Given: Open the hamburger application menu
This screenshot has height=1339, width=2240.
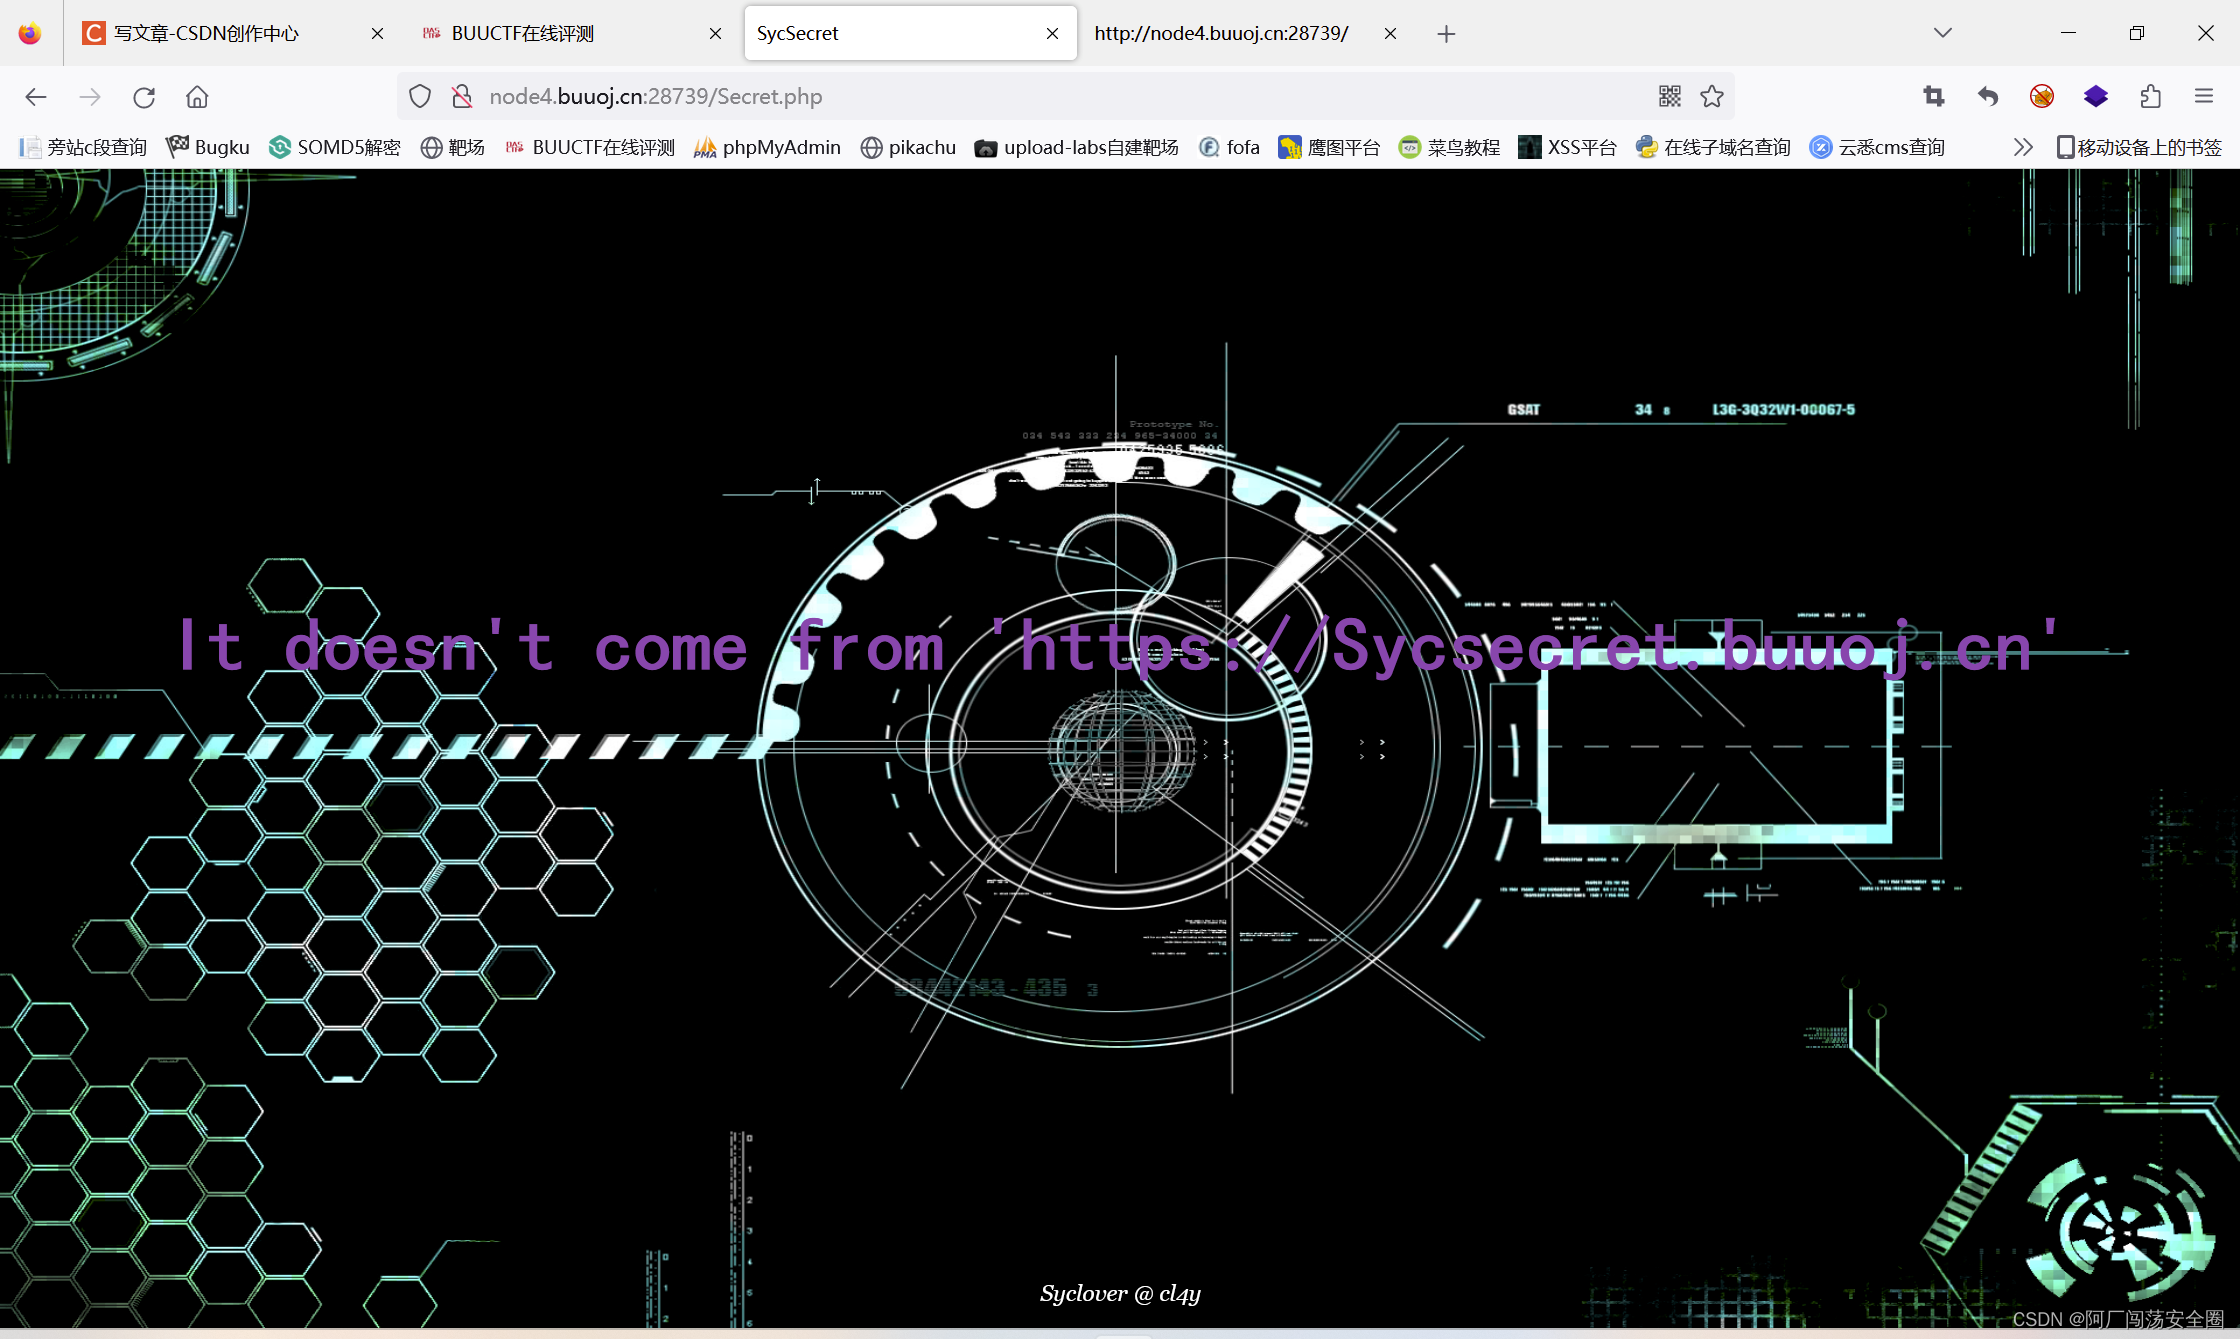Looking at the screenshot, I should 2204,96.
